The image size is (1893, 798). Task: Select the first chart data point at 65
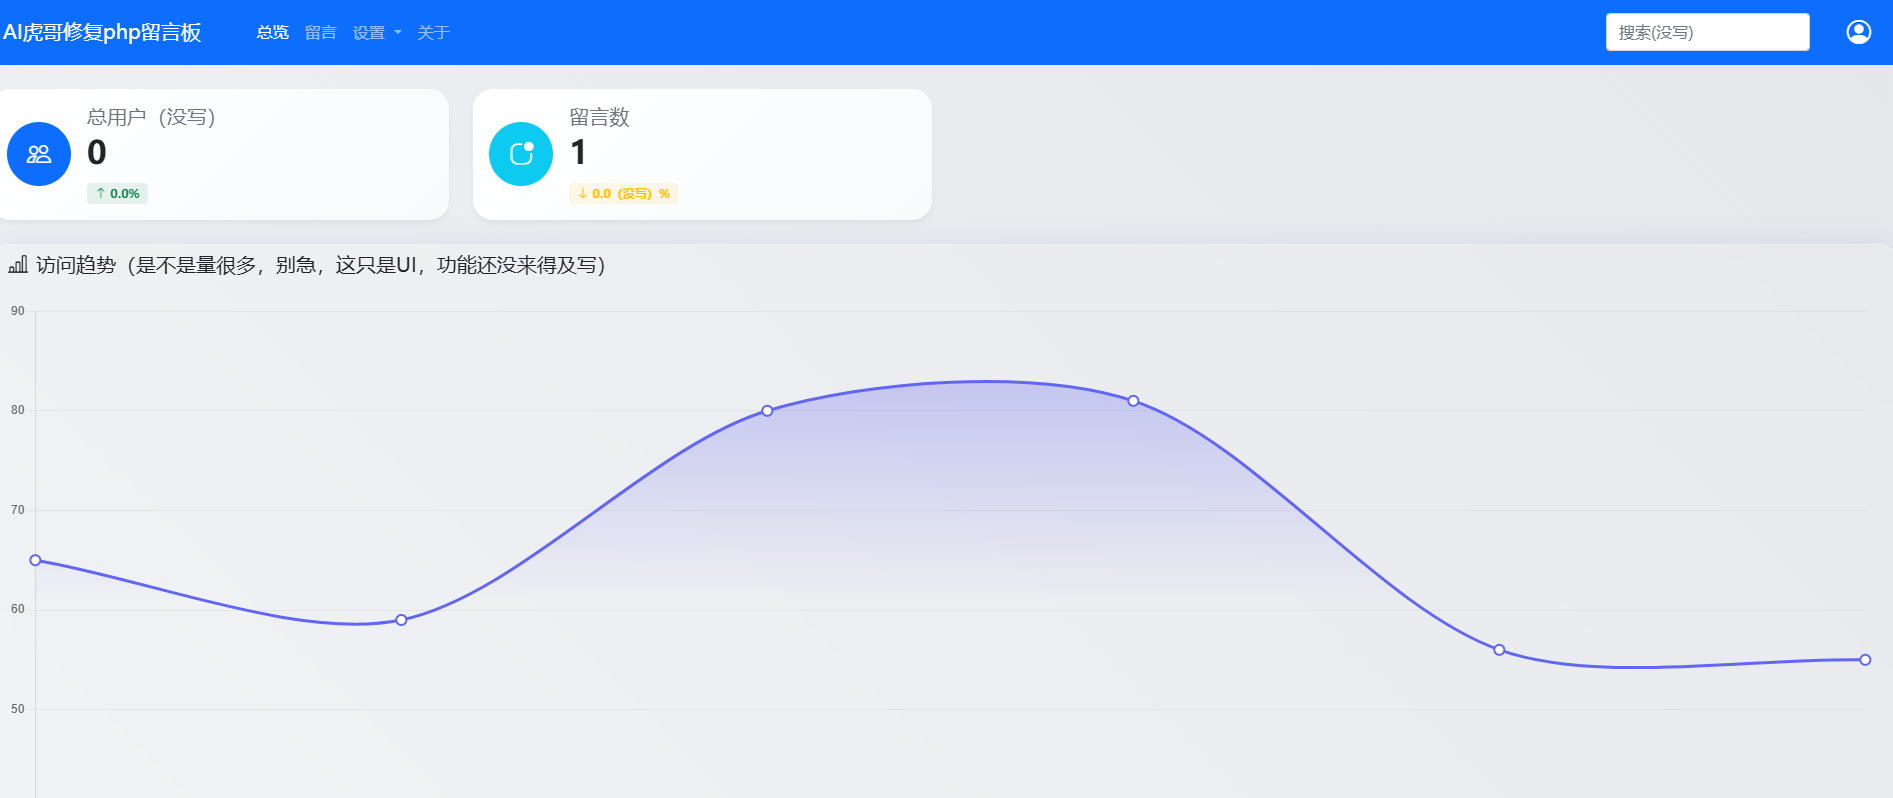[x=35, y=560]
